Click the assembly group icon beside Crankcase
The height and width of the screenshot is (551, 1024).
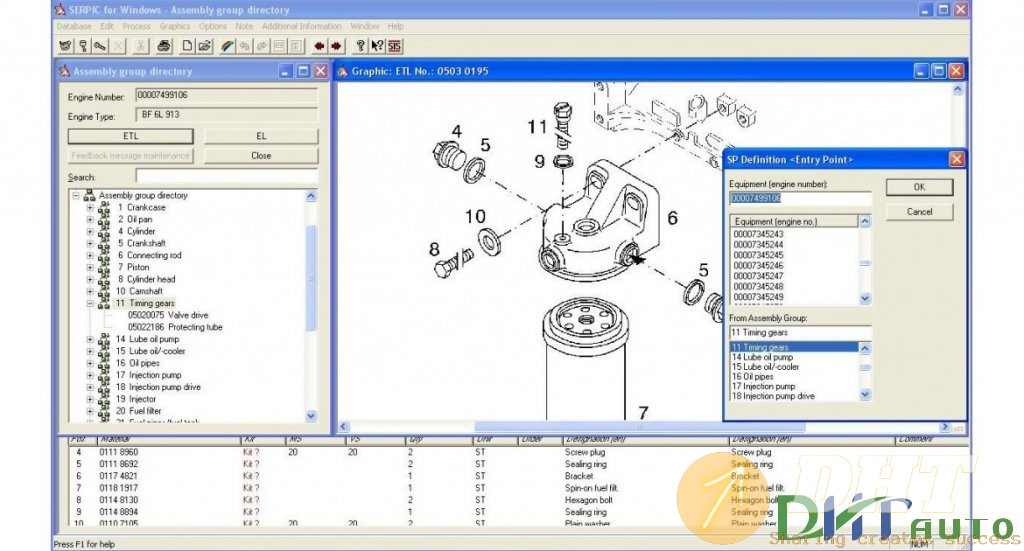(x=104, y=208)
